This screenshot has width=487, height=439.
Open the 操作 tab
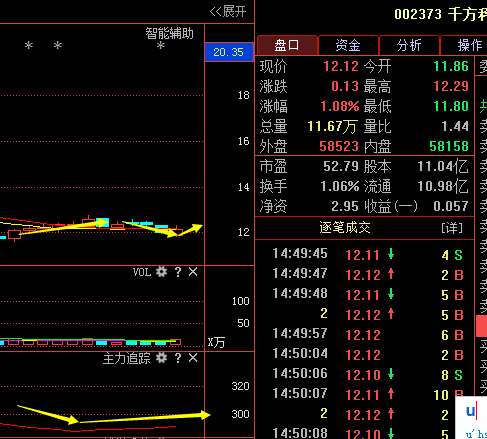click(464, 45)
